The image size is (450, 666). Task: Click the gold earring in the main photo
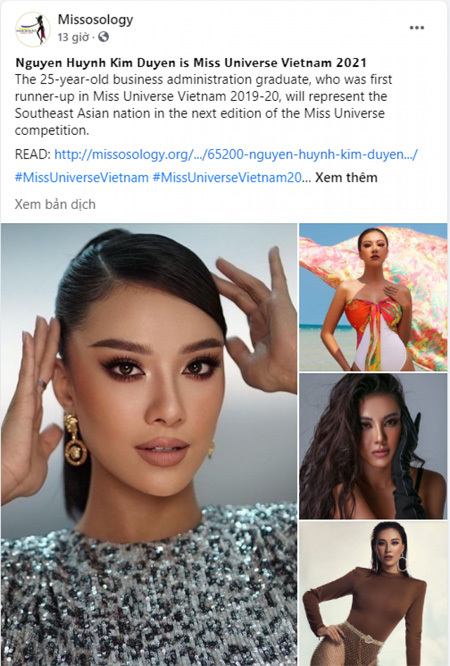(x=75, y=440)
